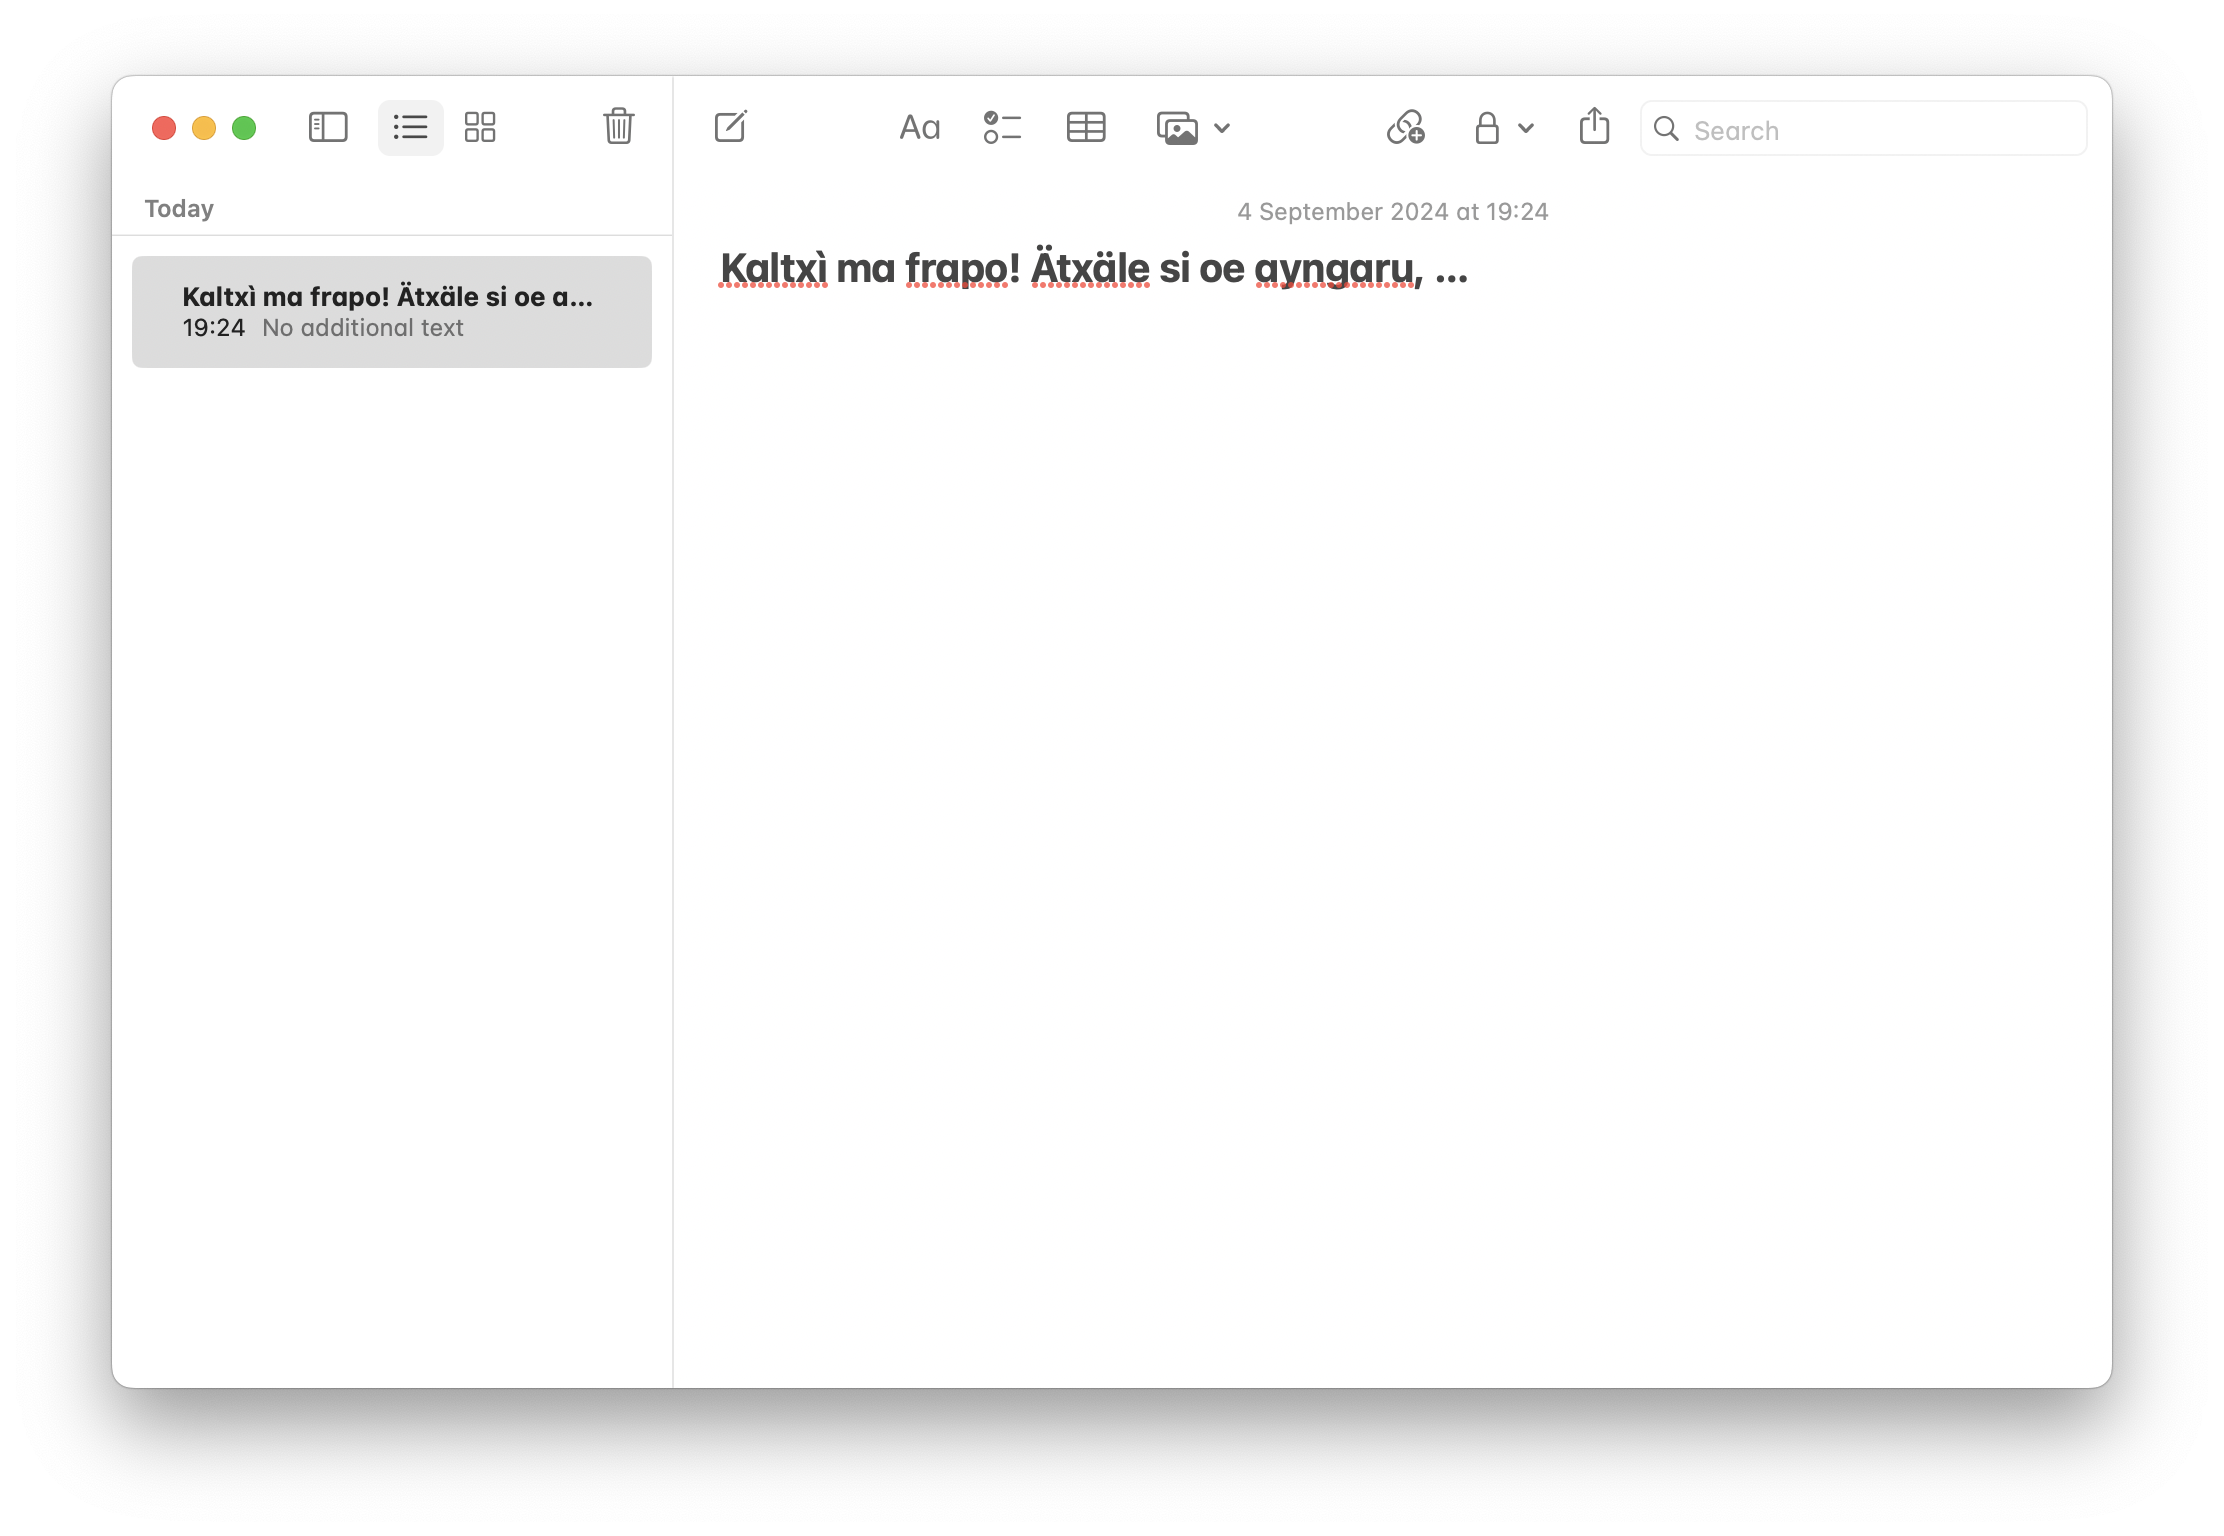Share the note

tap(1594, 127)
